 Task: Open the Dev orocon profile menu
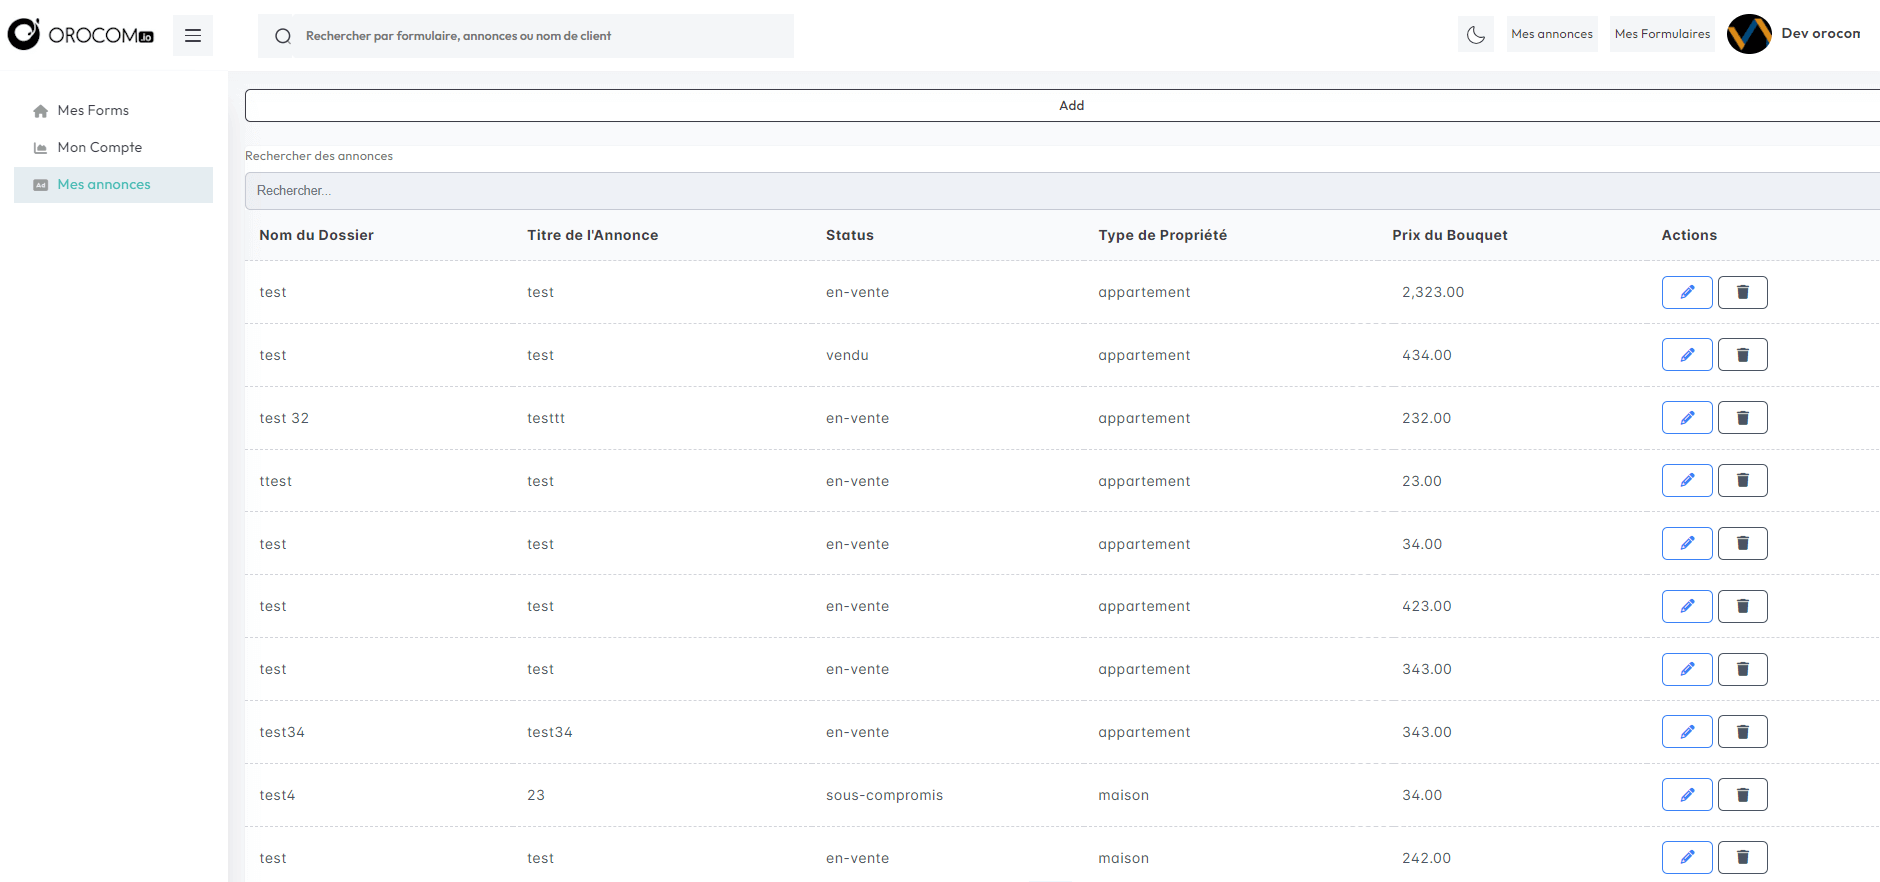[1795, 34]
